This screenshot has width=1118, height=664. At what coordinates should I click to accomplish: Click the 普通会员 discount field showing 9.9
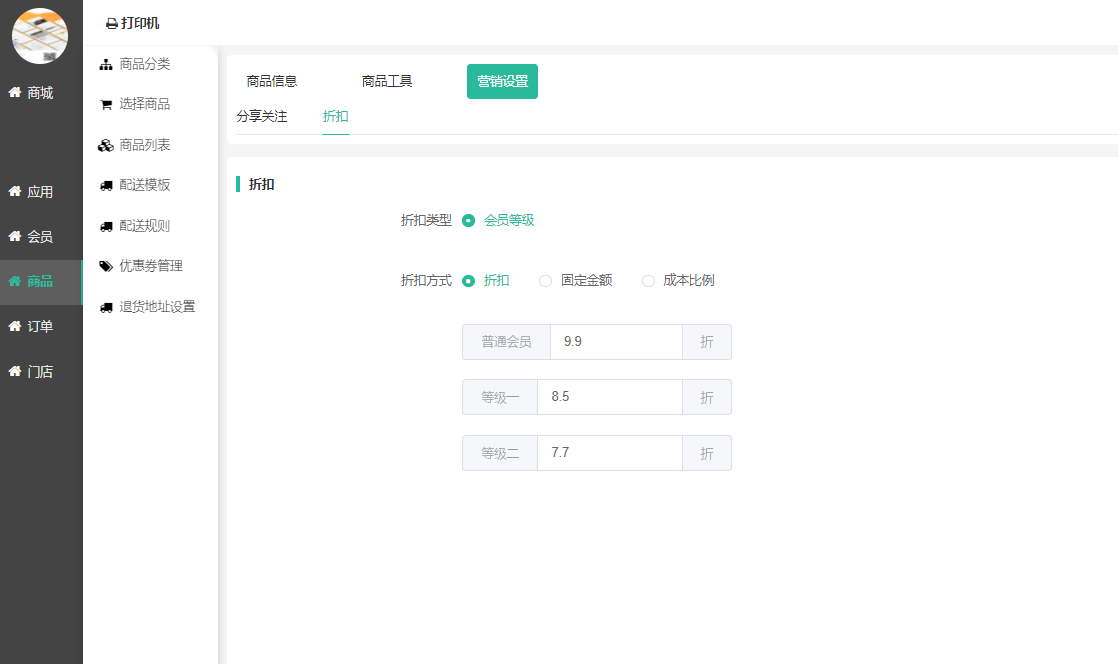tap(616, 342)
